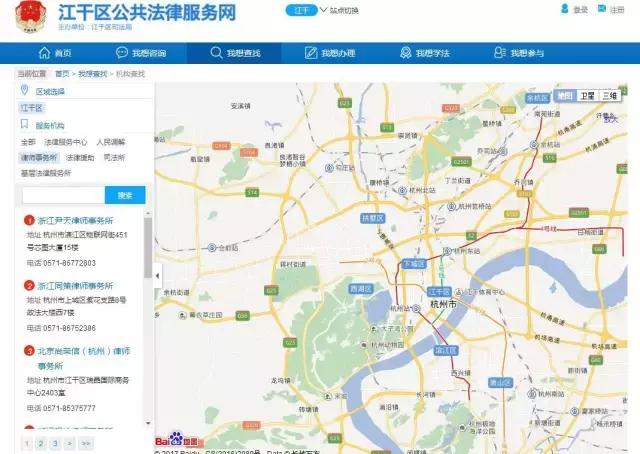Open 我想咨询 navigation item

pos(141,53)
